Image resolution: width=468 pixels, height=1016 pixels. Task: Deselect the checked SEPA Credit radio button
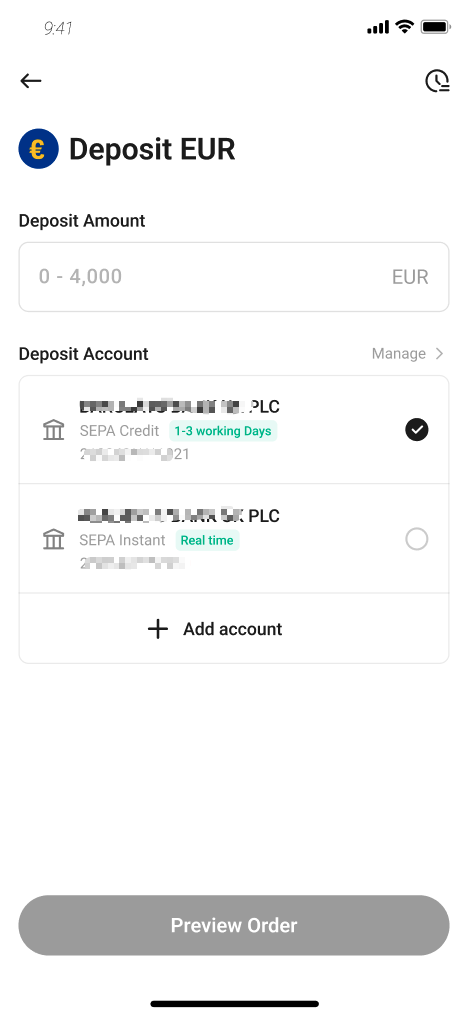pyautogui.click(x=417, y=430)
